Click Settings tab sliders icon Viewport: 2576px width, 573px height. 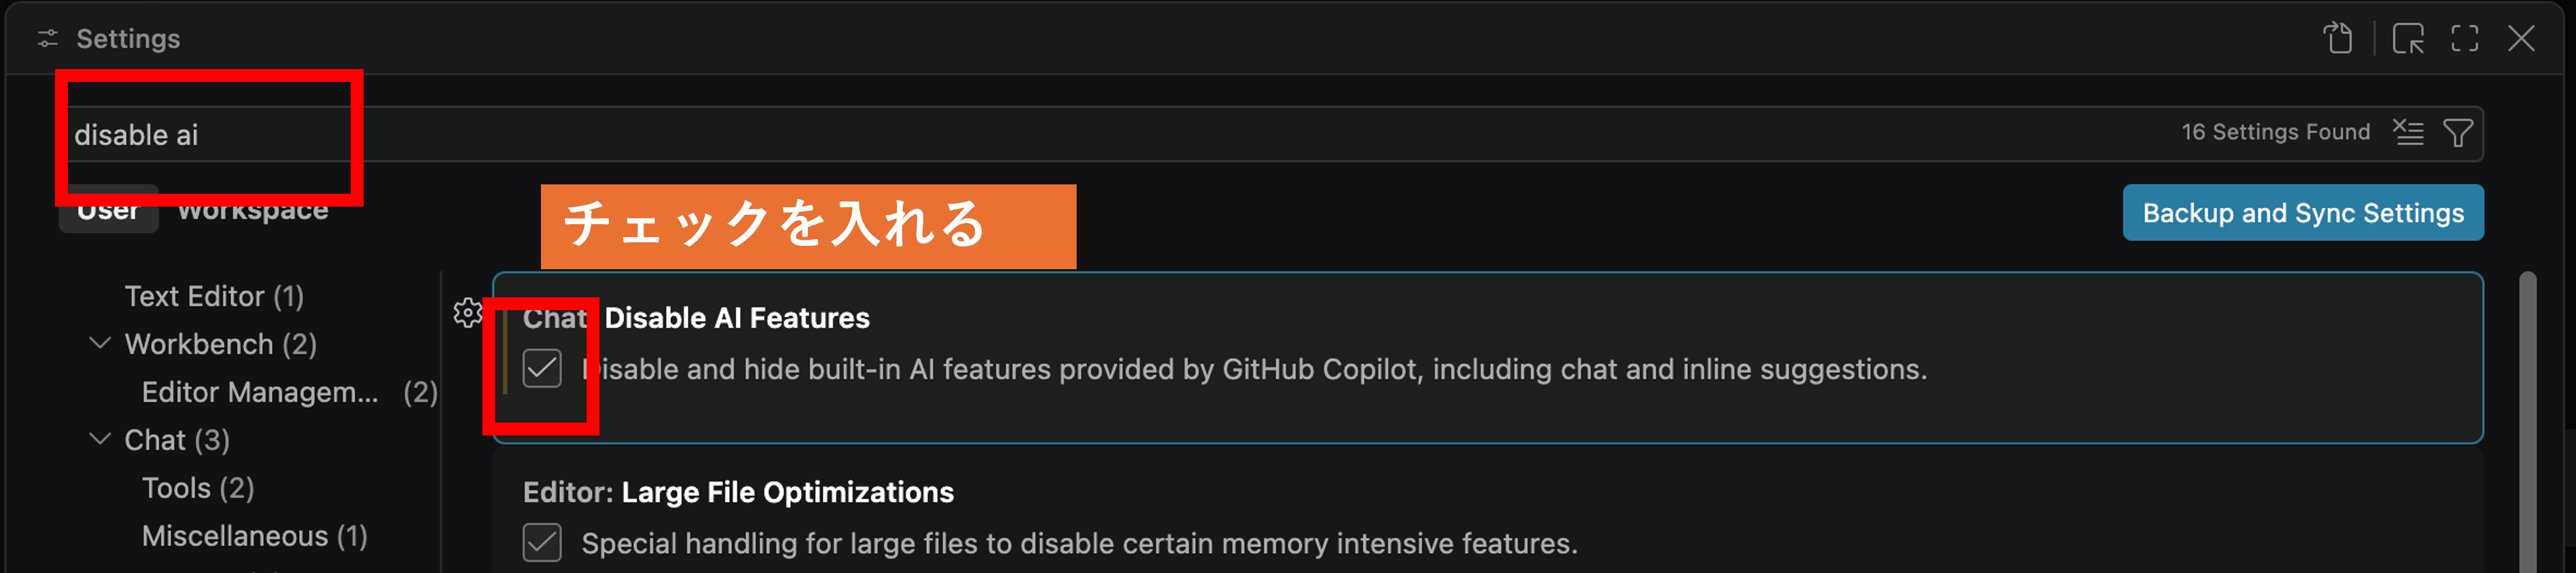pyautogui.click(x=47, y=38)
